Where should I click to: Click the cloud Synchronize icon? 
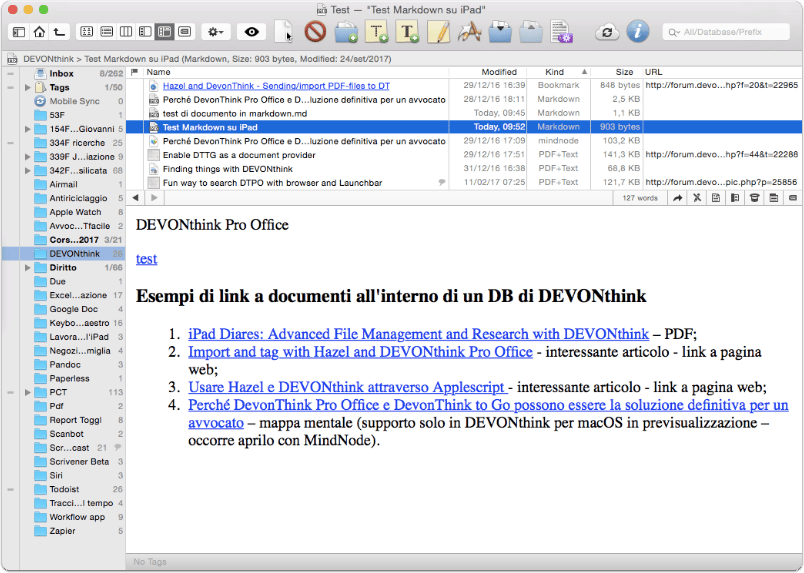[607, 32]
